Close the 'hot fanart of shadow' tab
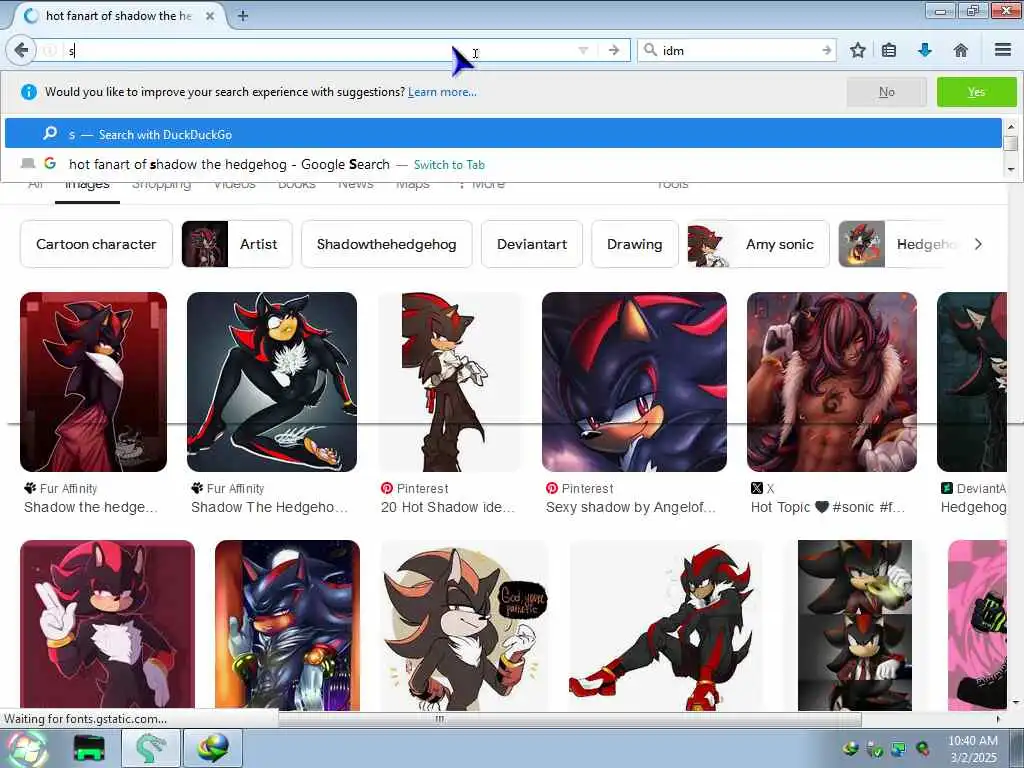 [210, 16]
